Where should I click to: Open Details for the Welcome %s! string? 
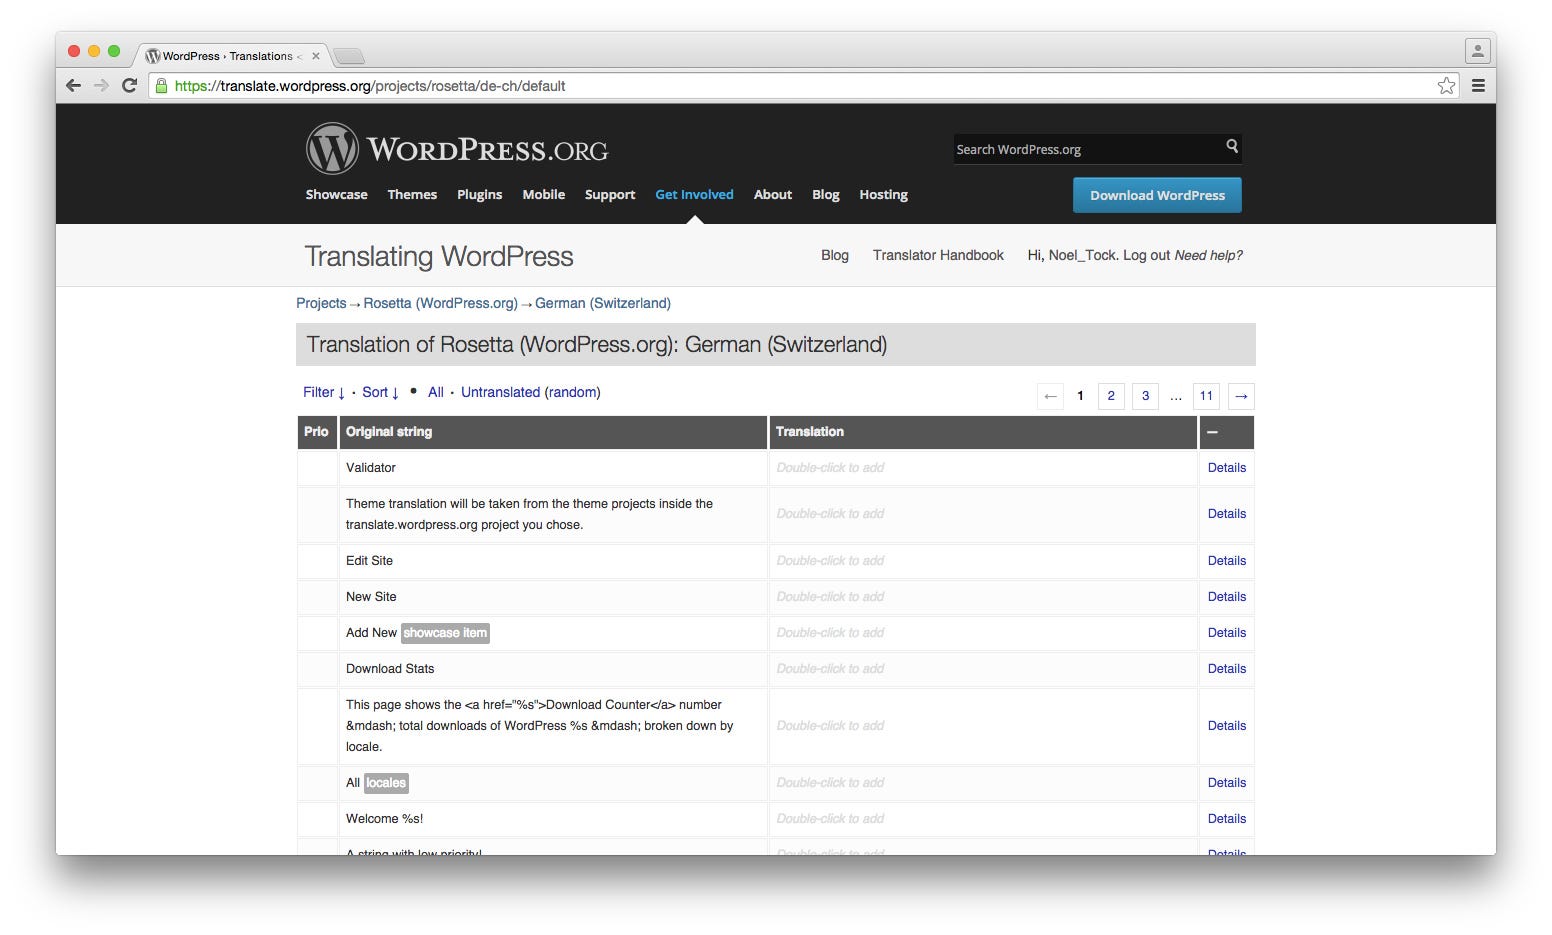[1227, 818]
